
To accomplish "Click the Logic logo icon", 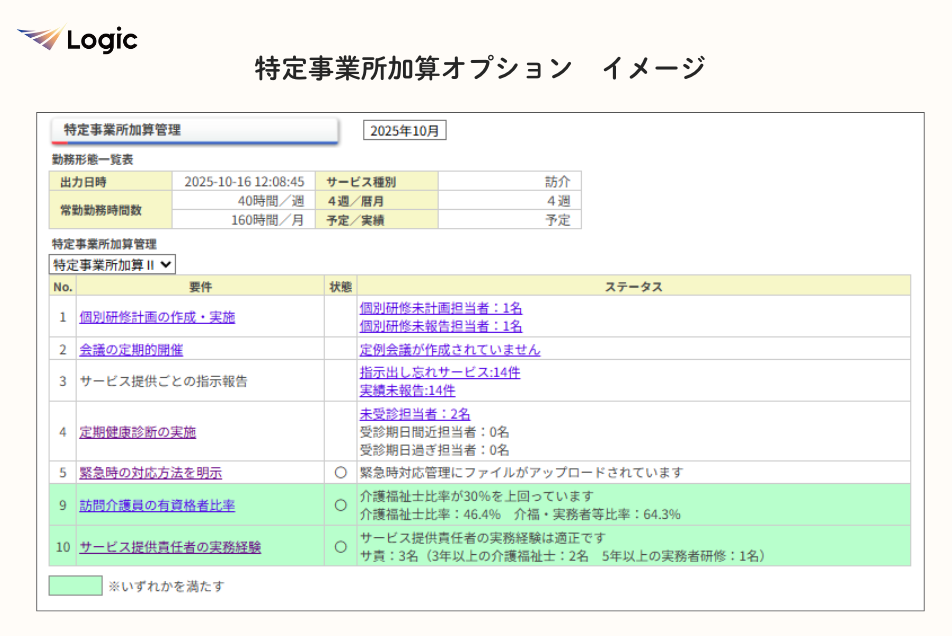I will coord(40,39).
